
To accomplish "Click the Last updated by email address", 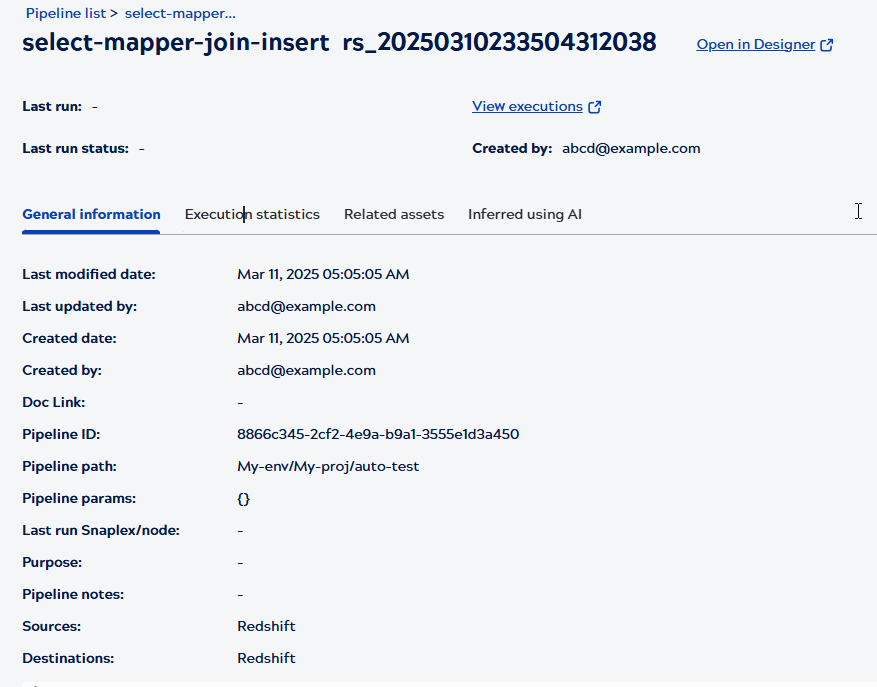I will tap(307, 306).
